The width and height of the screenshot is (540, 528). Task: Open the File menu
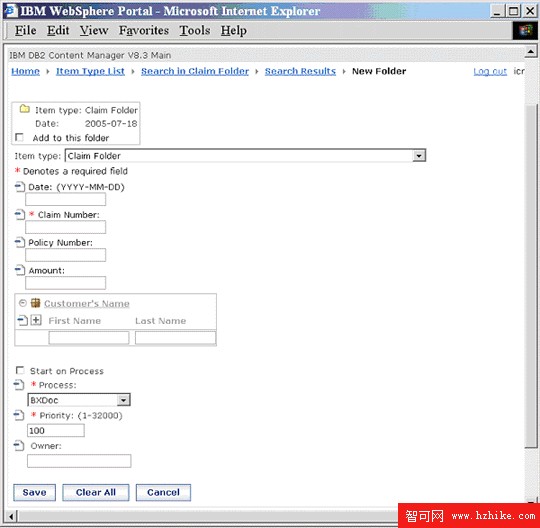tap(25, 30)
